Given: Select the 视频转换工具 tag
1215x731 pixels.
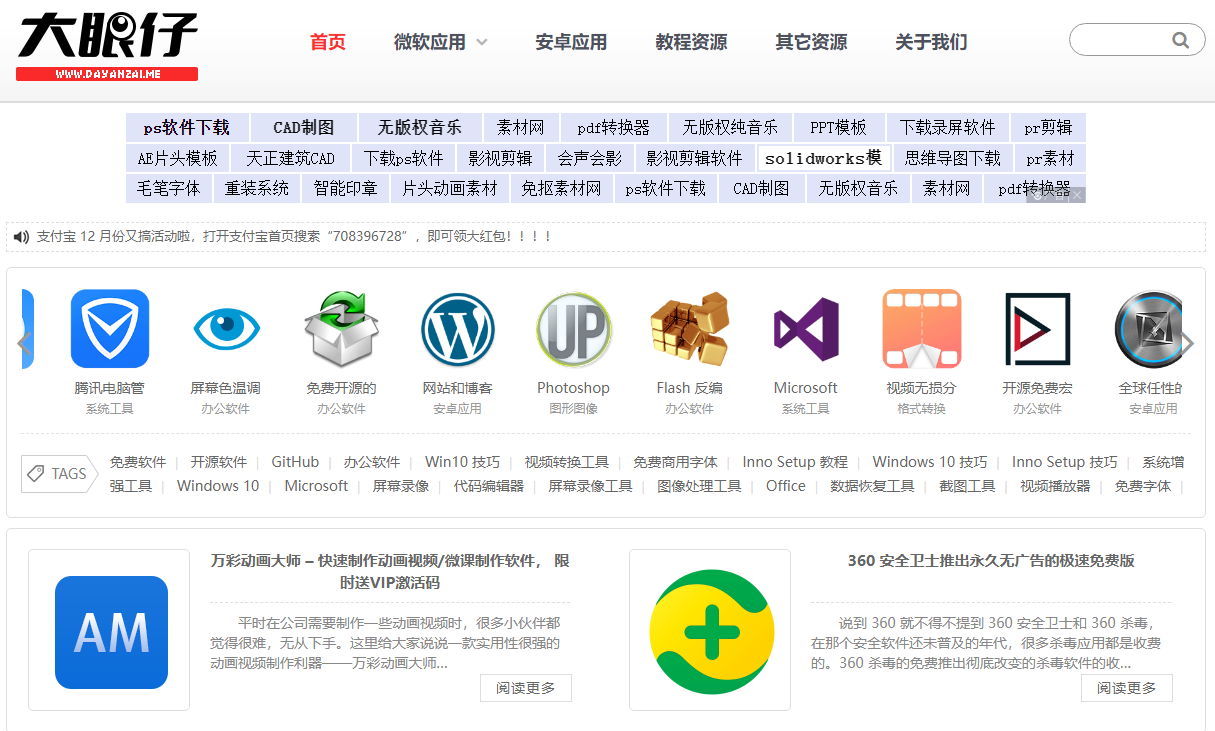Looking at the screenshot, I should (567, 462).
